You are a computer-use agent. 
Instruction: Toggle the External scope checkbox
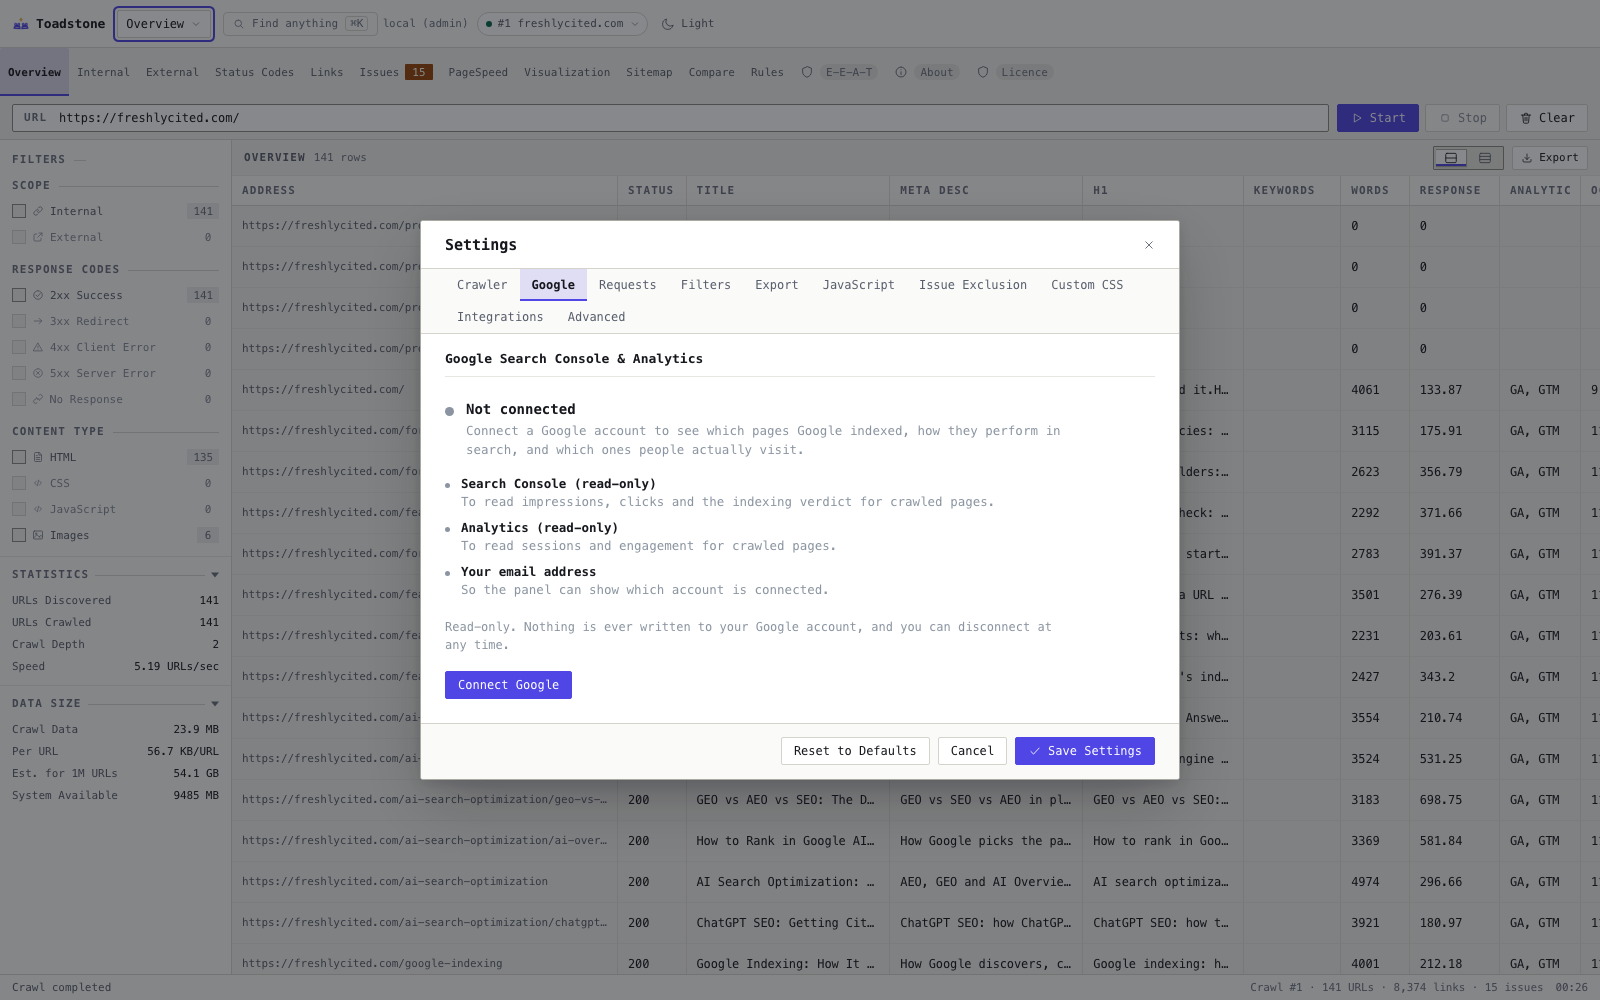(x=19, y=237)
